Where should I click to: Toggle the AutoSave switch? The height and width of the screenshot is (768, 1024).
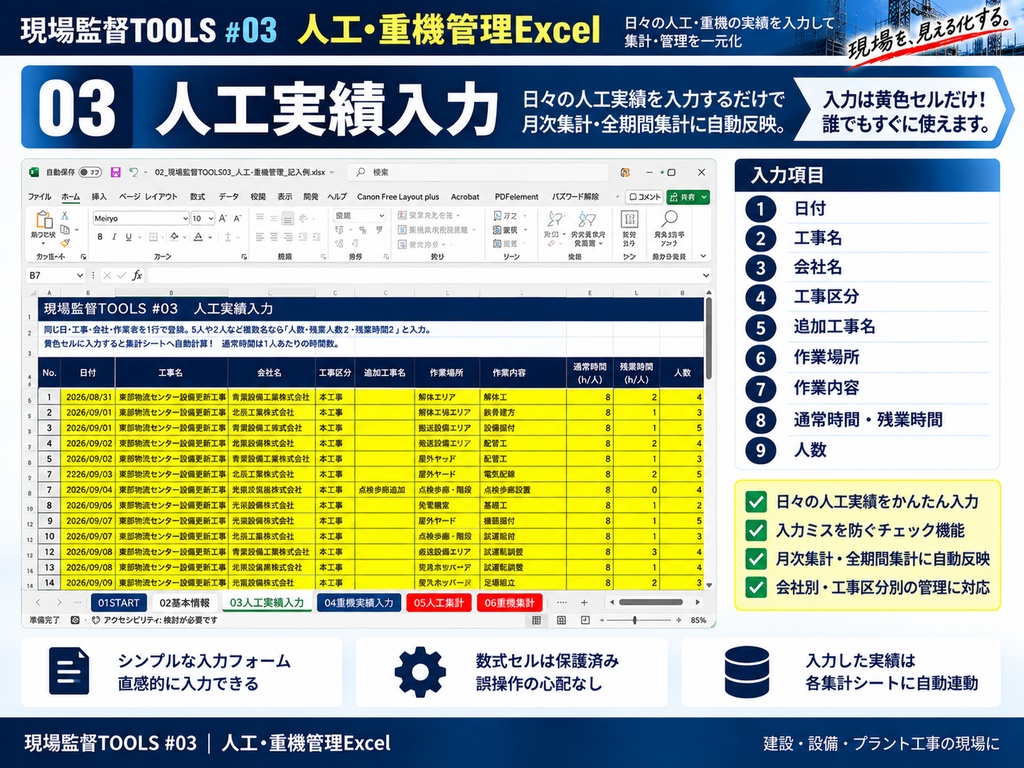click(90, 172)
